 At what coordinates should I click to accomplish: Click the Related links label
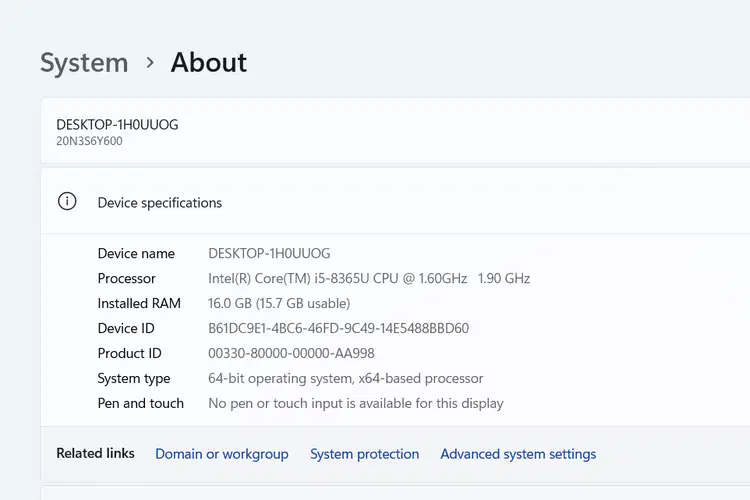[x=95, y=453]
